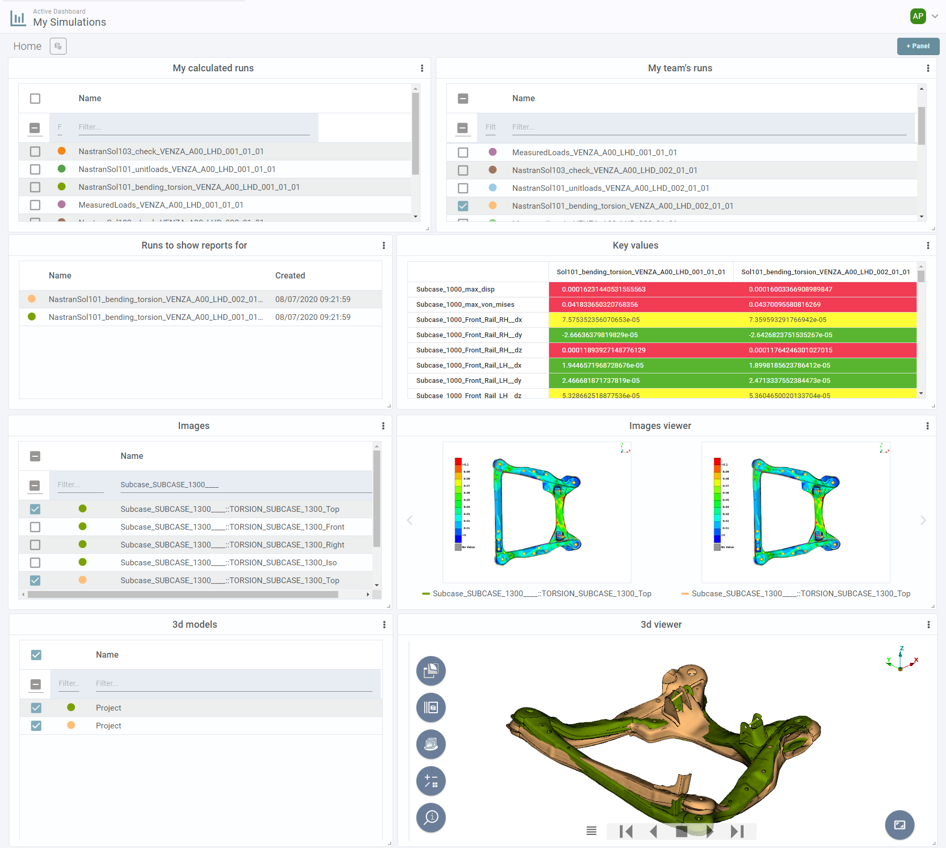This screenshot has height=848, width=946.
Task: Skip to last frame in 3d viewer playback
Action: pos(737,831)
